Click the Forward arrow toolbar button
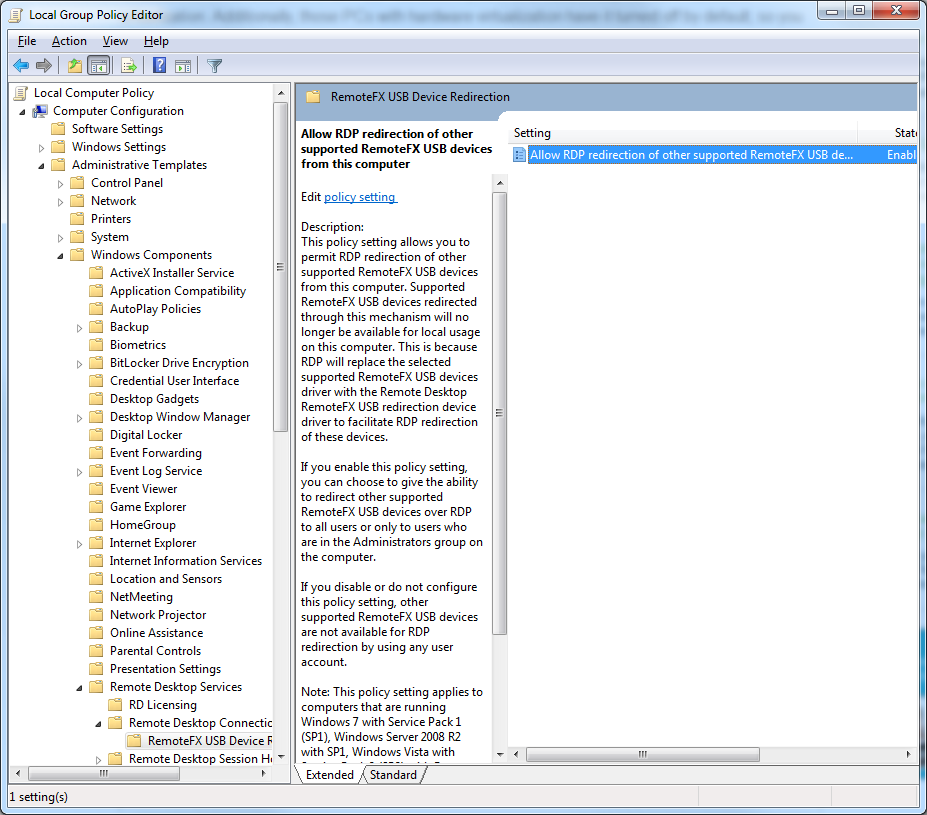 click(43, 66)
